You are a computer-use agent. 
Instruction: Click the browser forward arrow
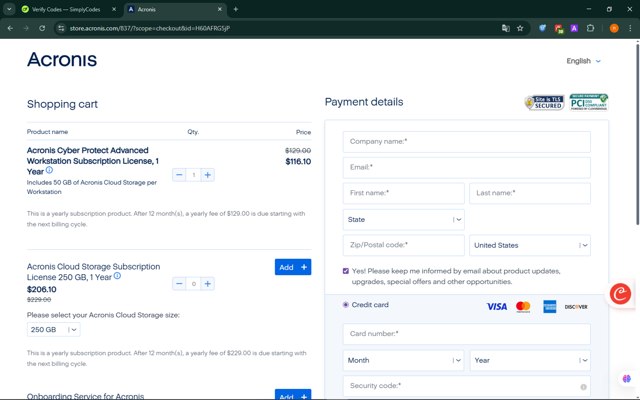pos(26,28)
